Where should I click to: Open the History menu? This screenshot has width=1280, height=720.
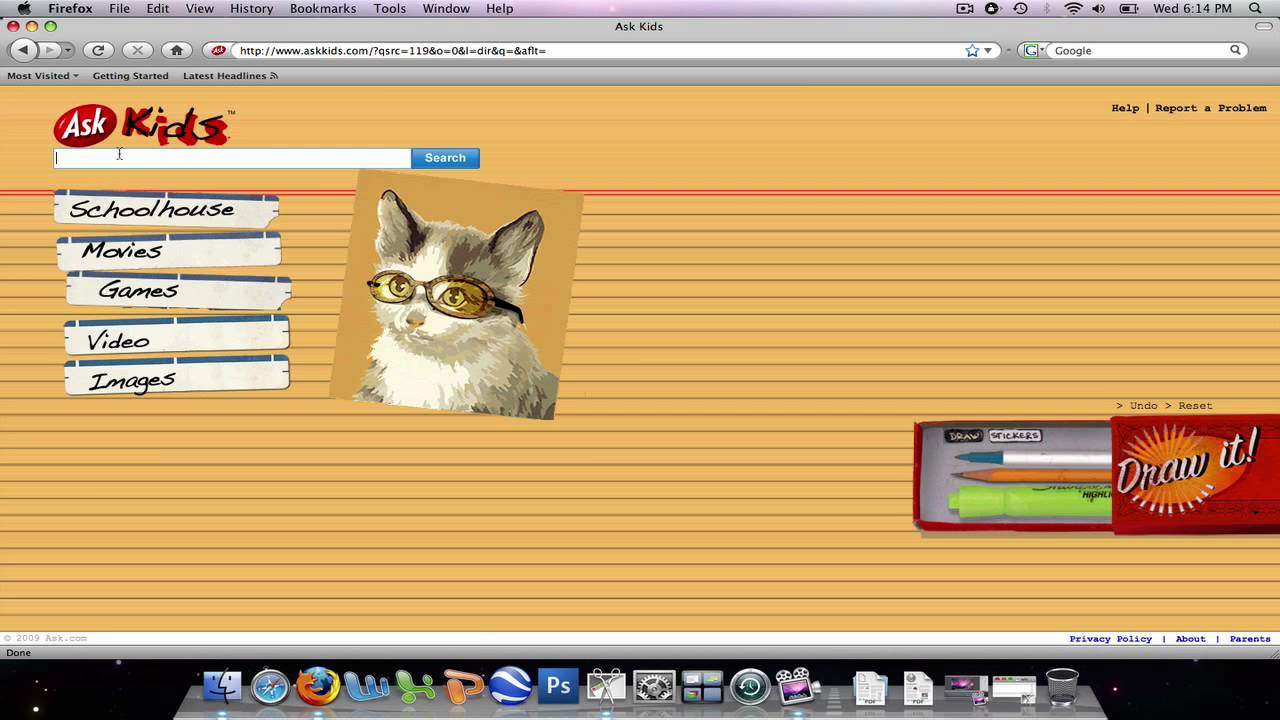tap(251, 9)
